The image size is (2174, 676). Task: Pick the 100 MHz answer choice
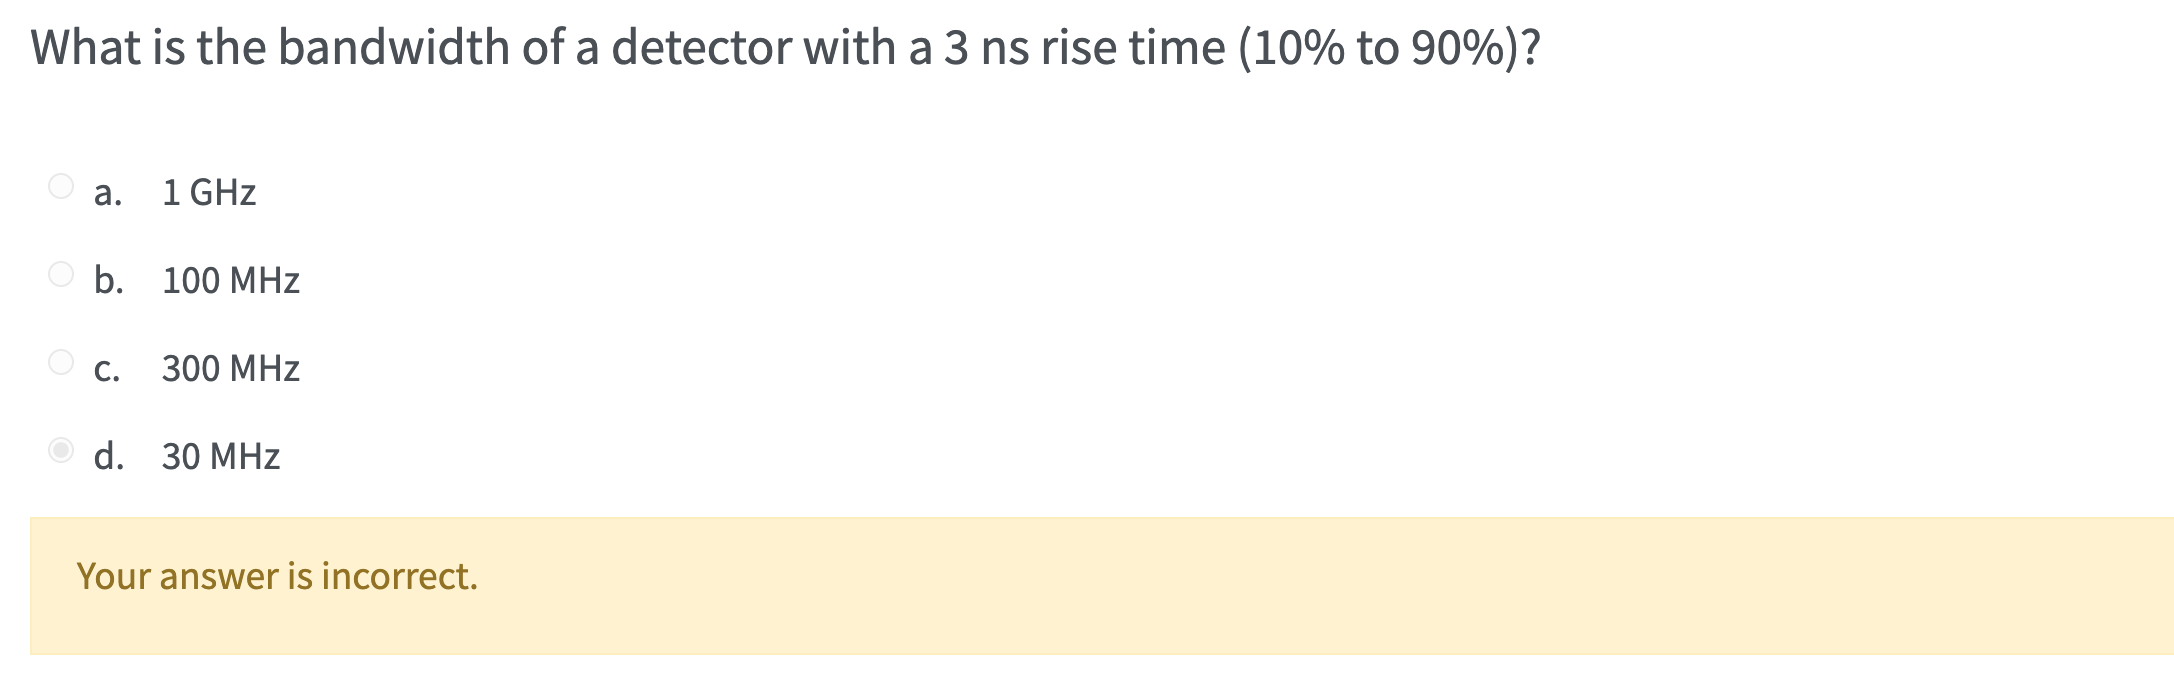tap(230, 280)
